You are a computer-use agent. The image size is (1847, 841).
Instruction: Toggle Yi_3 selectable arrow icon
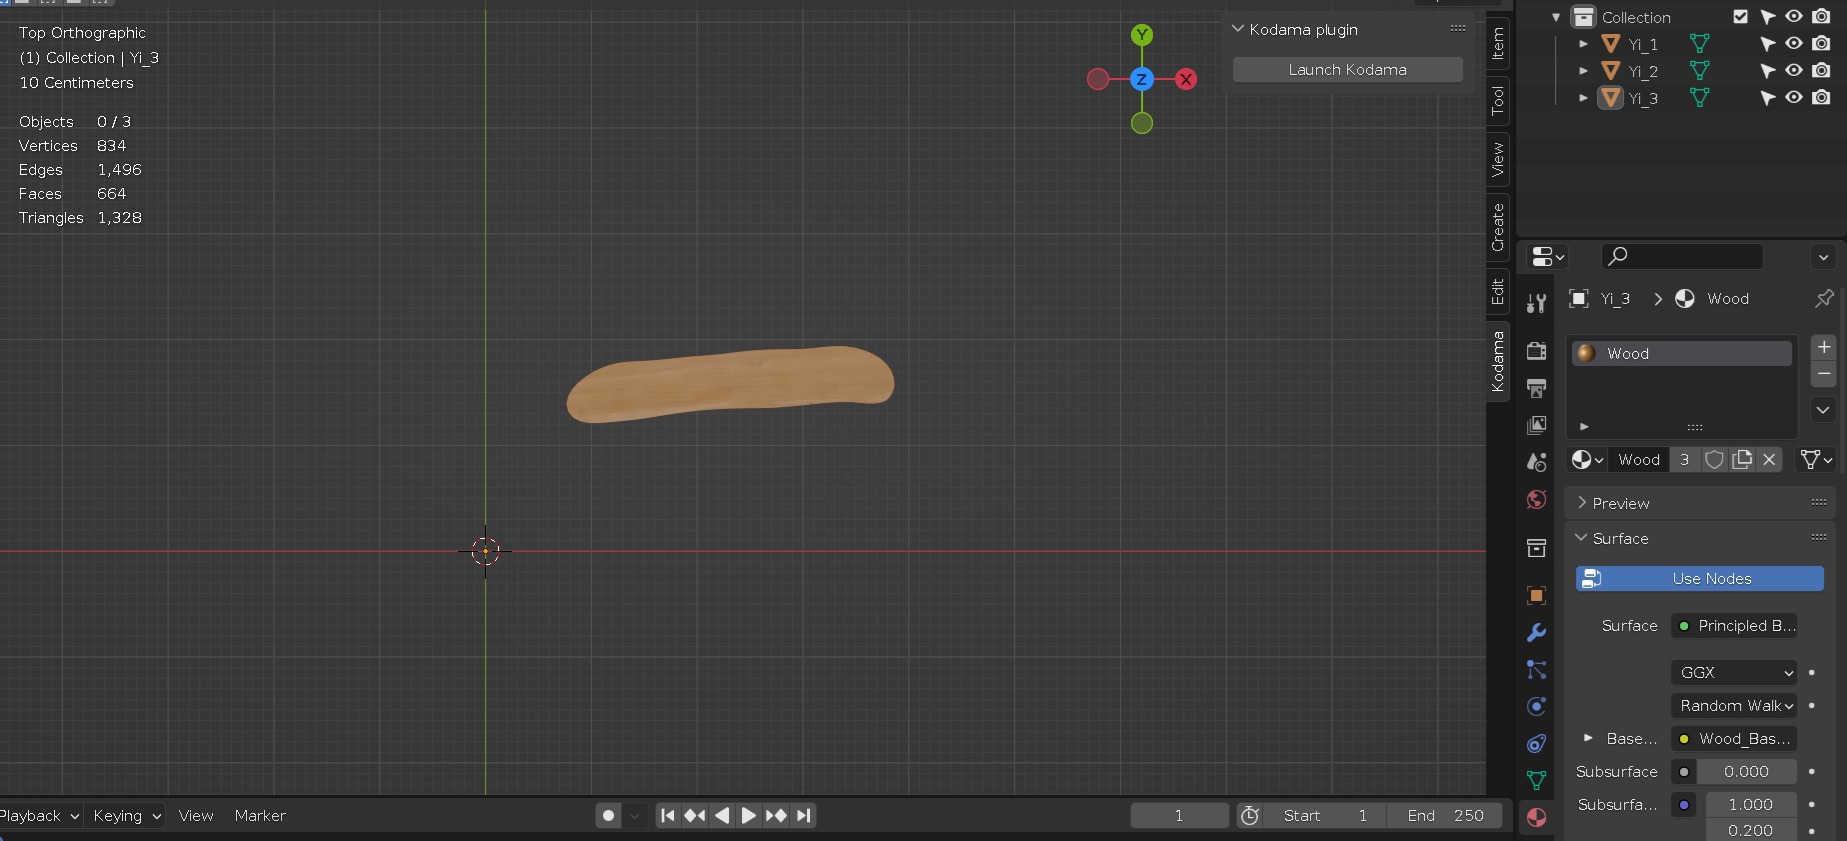tap(1767, 97)
